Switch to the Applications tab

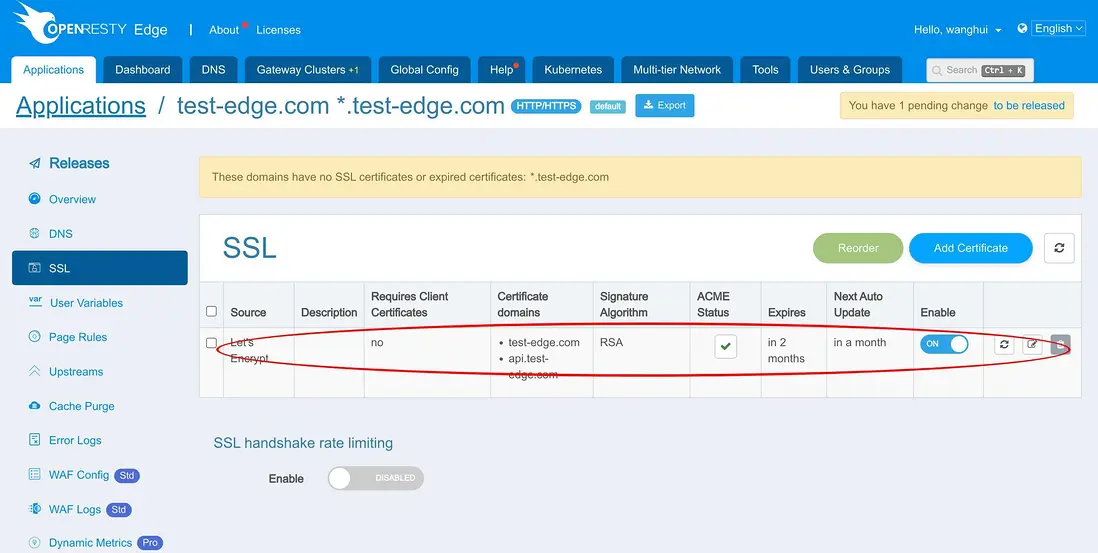coord(53,70)
